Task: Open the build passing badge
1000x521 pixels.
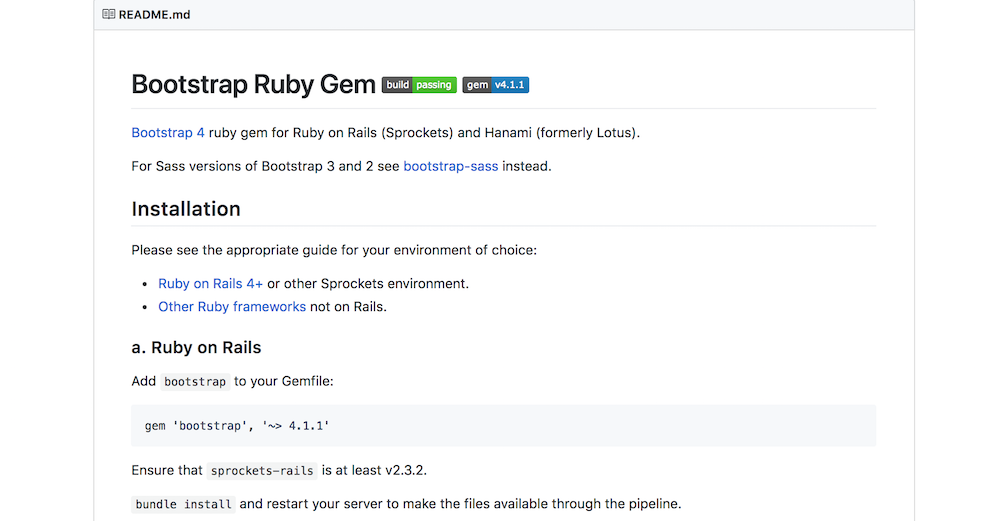Action: click(x=419, y=85)
